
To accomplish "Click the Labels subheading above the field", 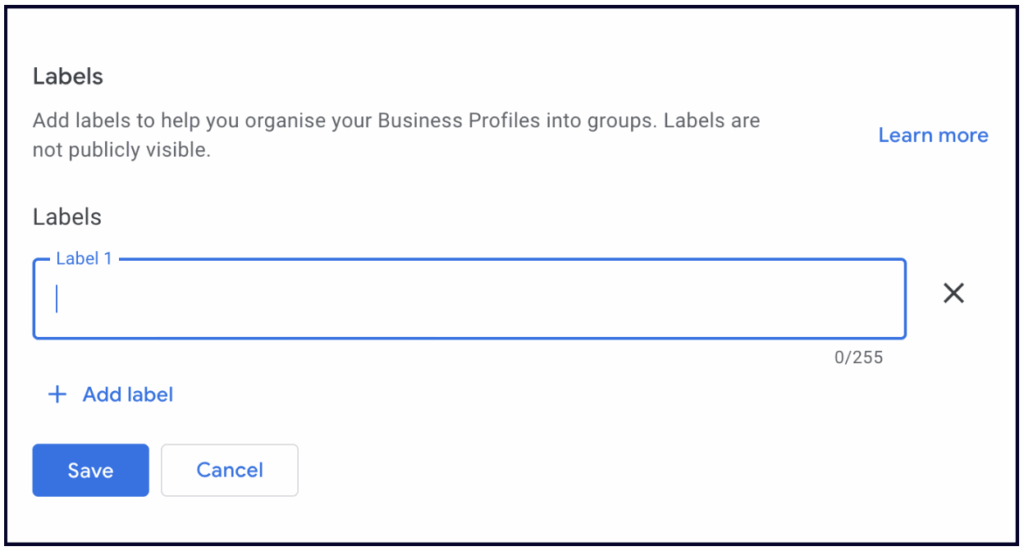I will (67, 216).
